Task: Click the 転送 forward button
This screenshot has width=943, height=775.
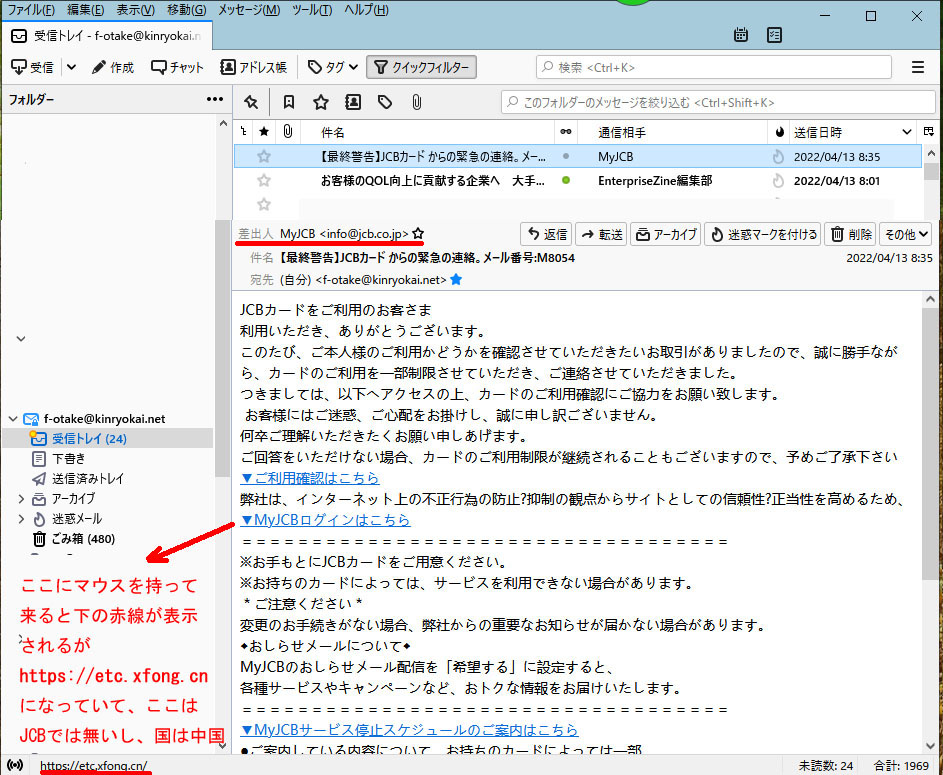Action: coord(601,234)
